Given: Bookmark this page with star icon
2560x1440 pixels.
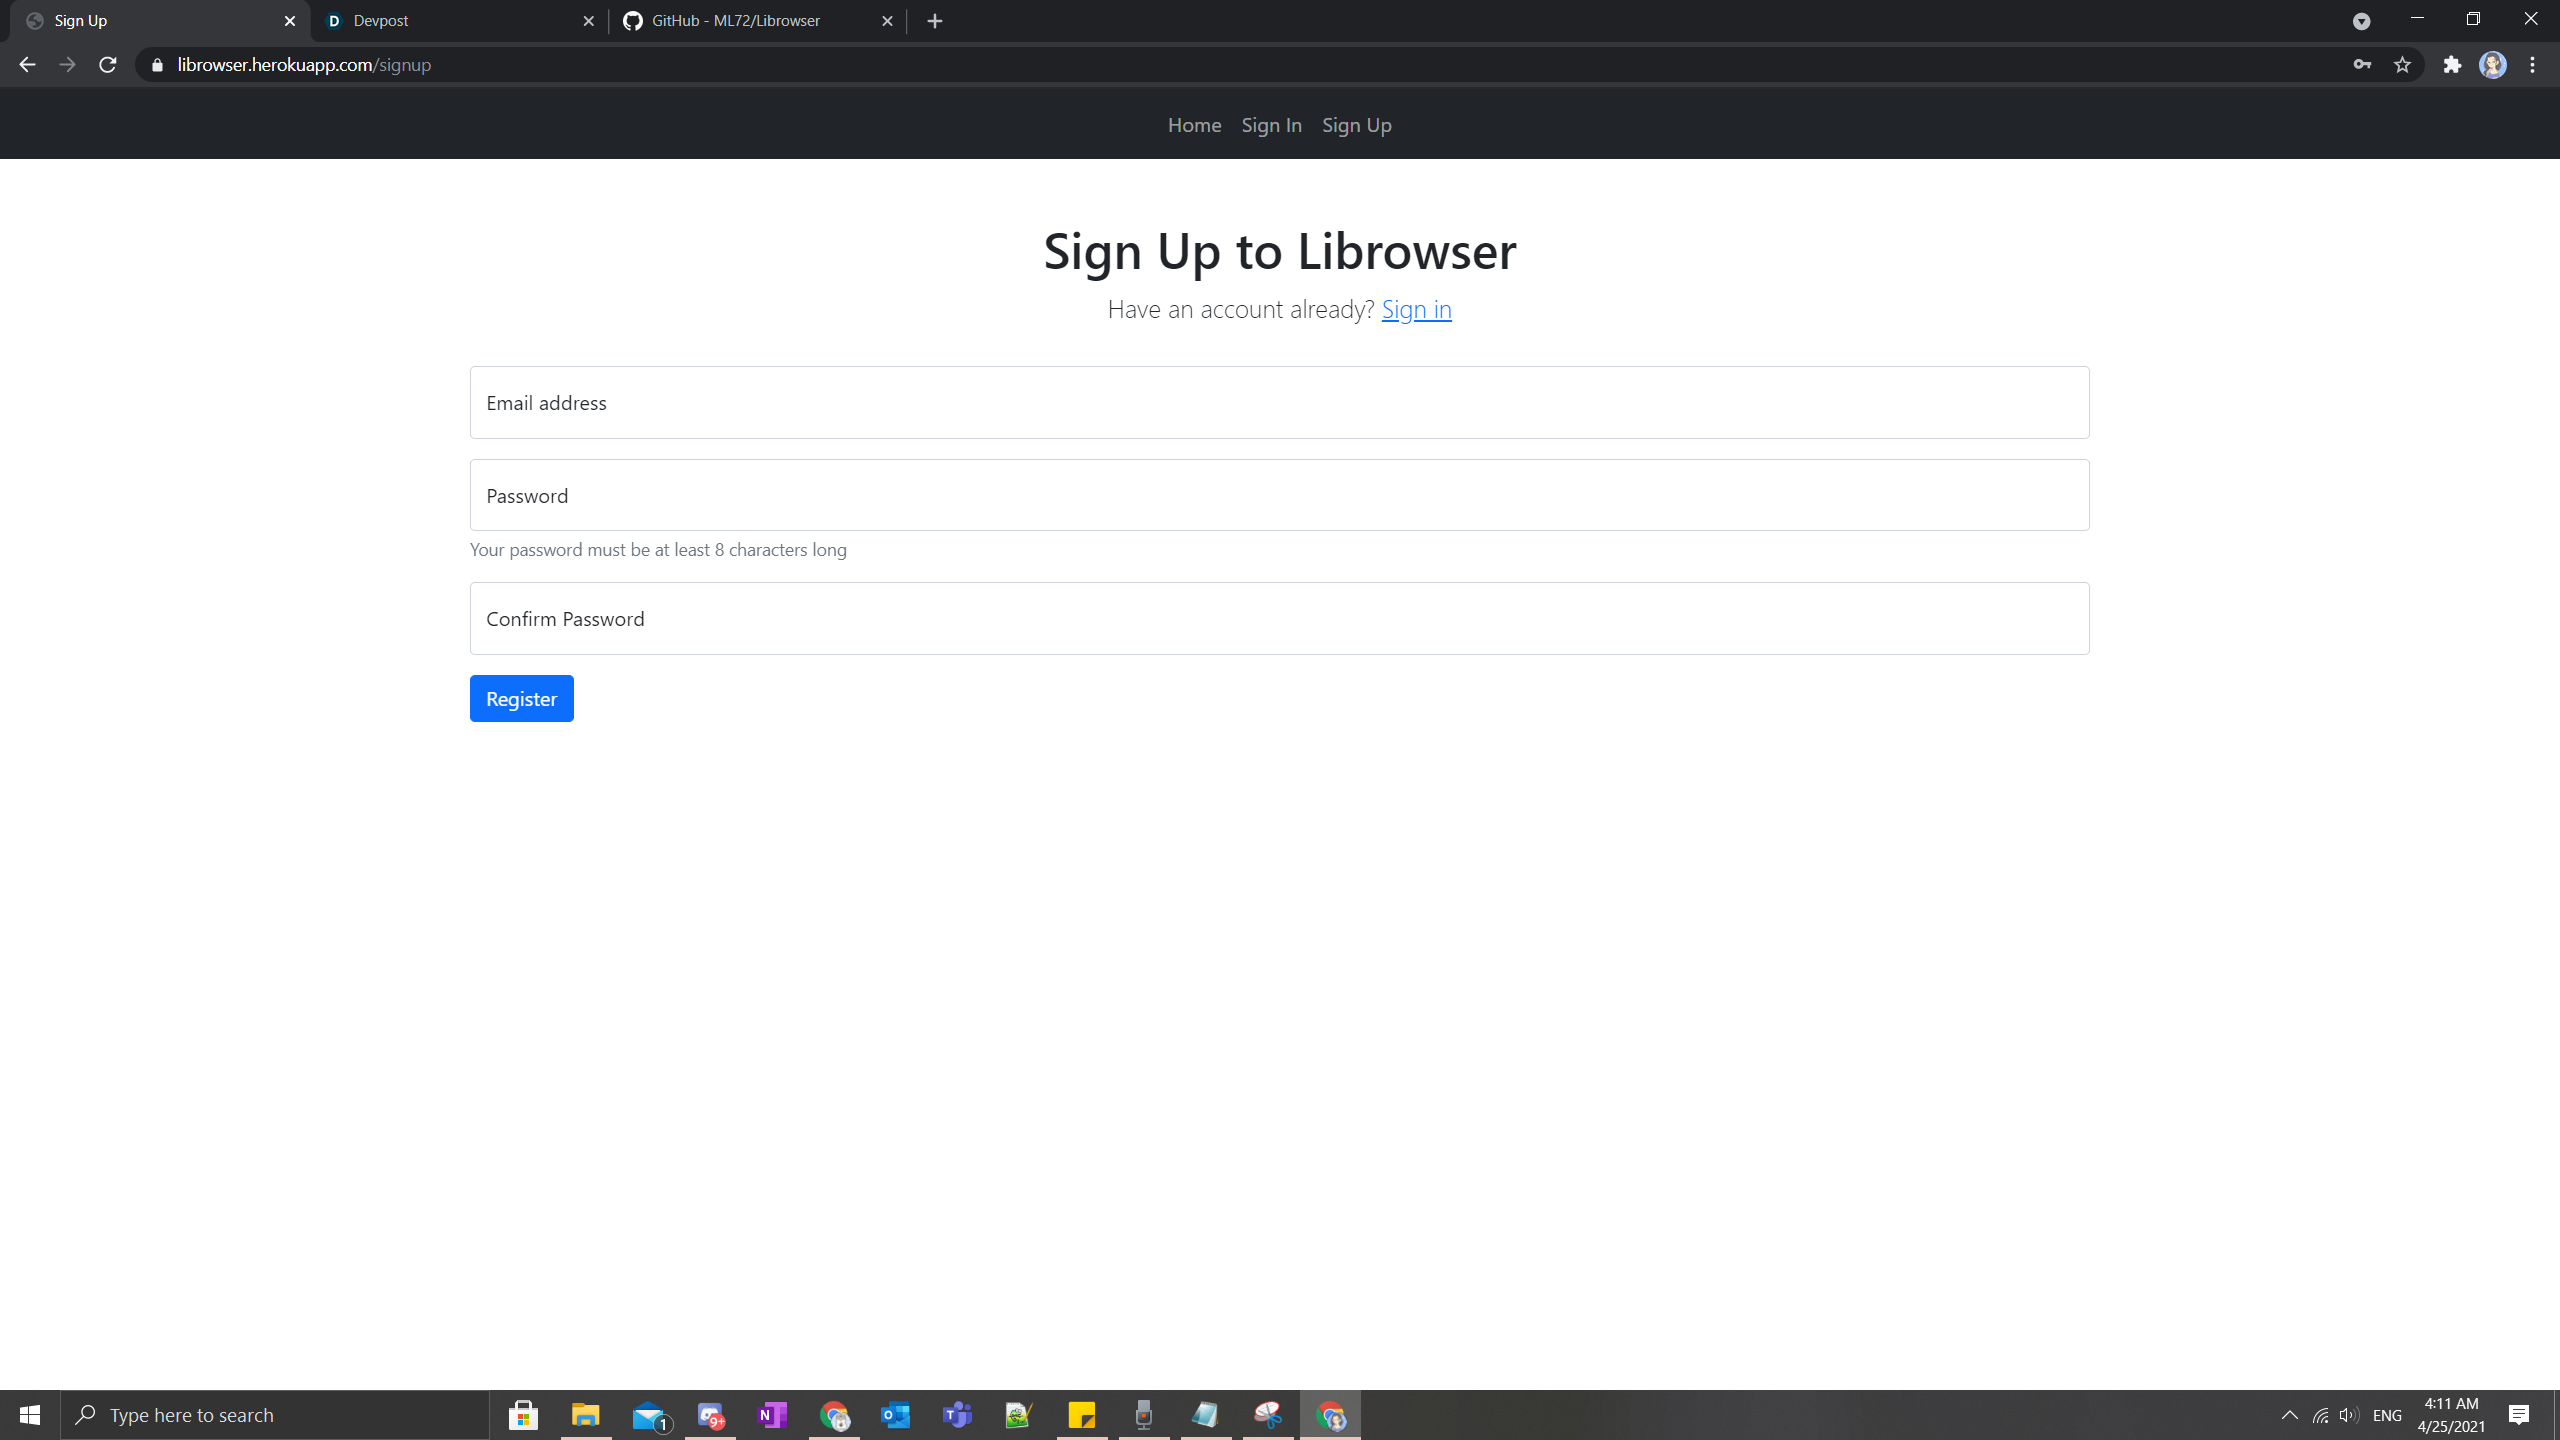Looking at the screenshot, I should [2402, 65].
